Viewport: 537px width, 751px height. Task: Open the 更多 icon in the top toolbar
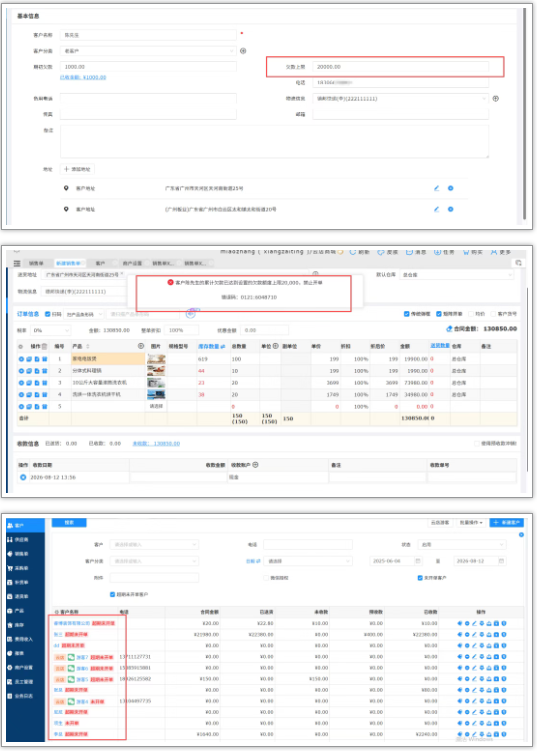coord(493,252)
